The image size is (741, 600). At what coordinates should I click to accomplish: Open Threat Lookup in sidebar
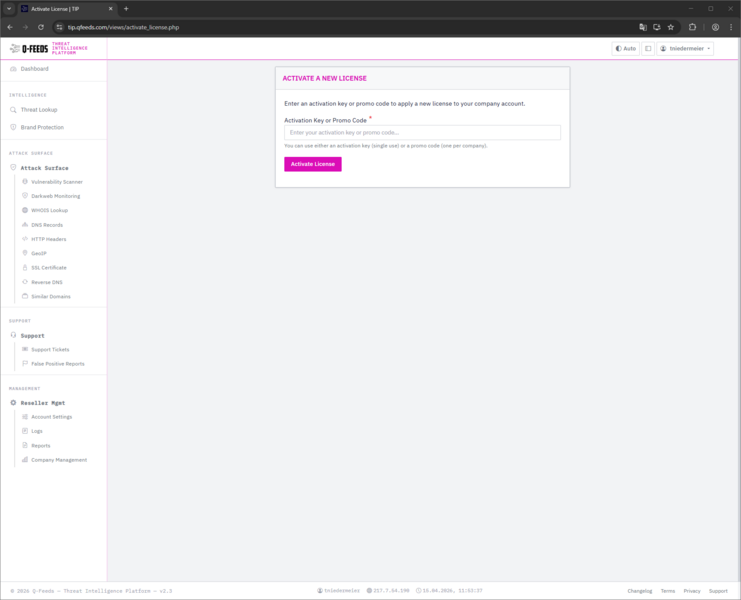coord(39,110)
